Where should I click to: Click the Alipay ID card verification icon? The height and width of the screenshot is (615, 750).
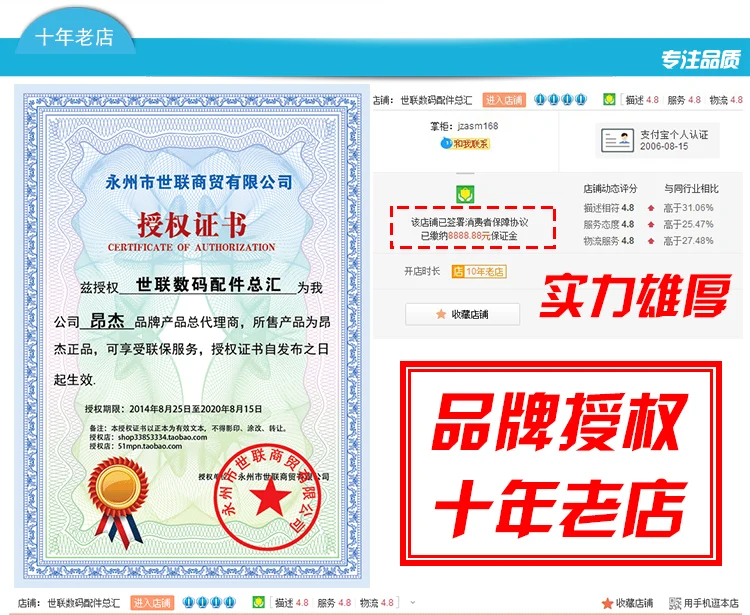[x=617, y=140]
